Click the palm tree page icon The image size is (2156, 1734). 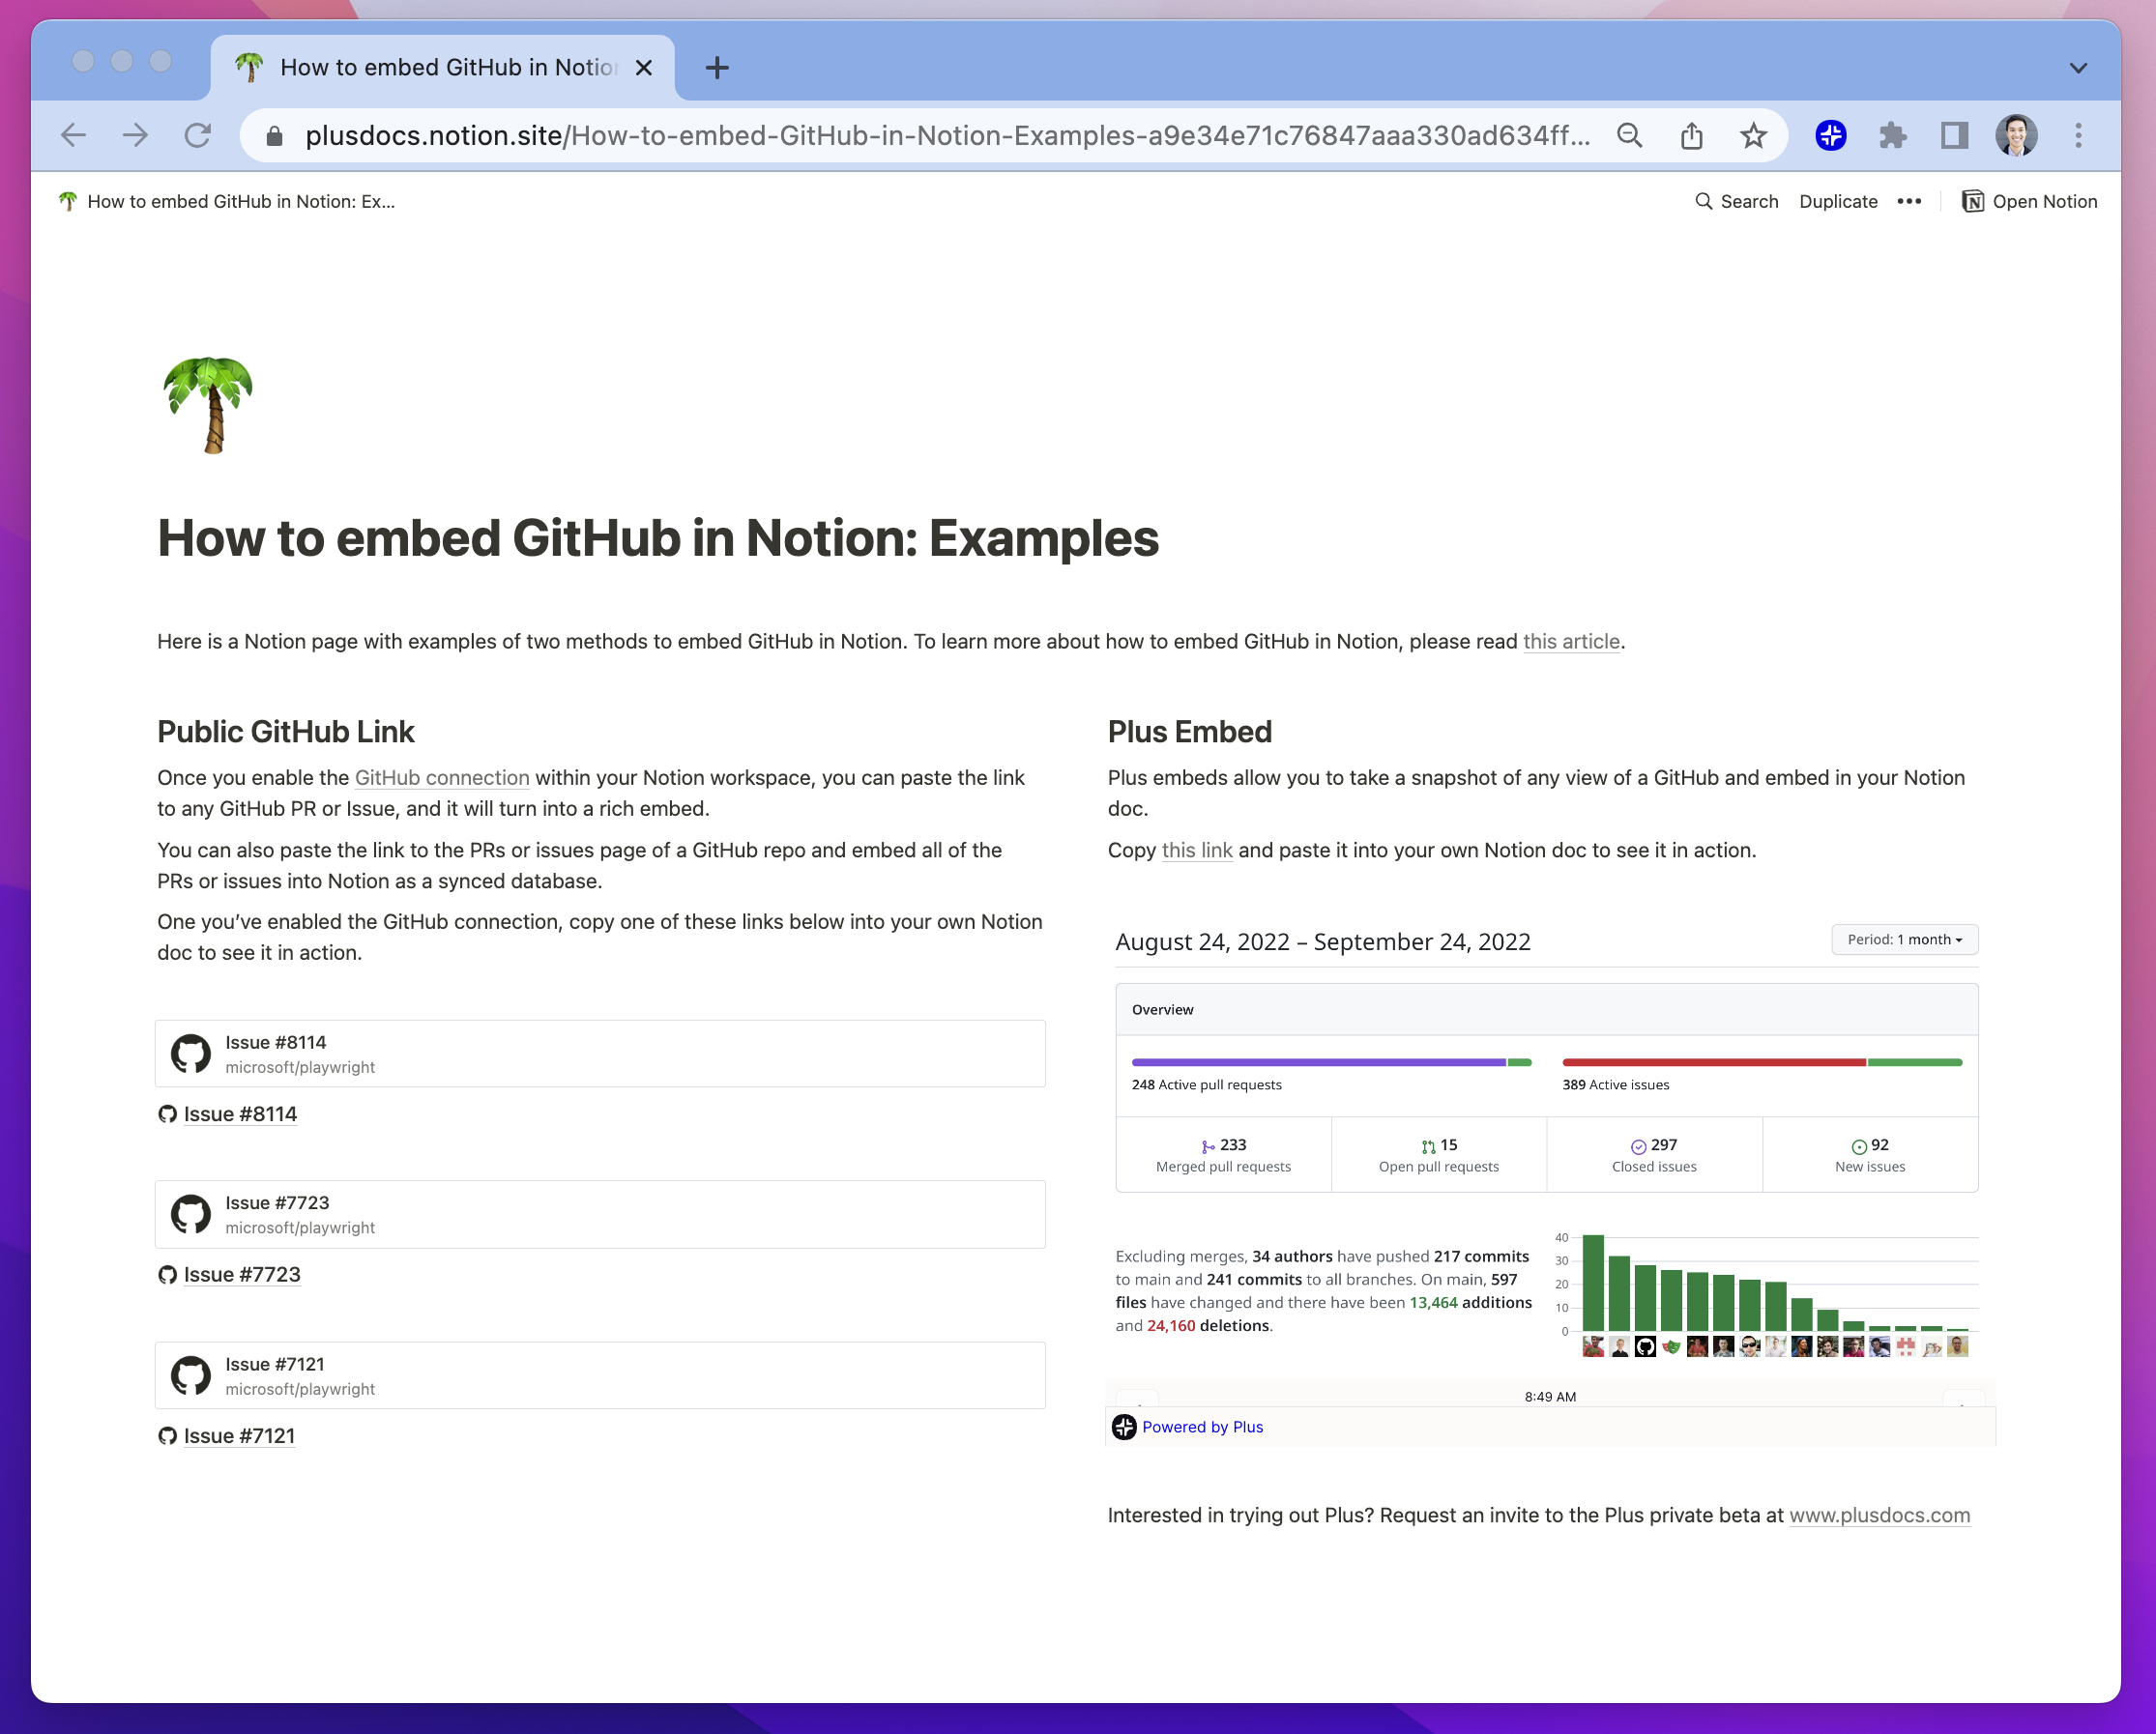tap(208, 404)
